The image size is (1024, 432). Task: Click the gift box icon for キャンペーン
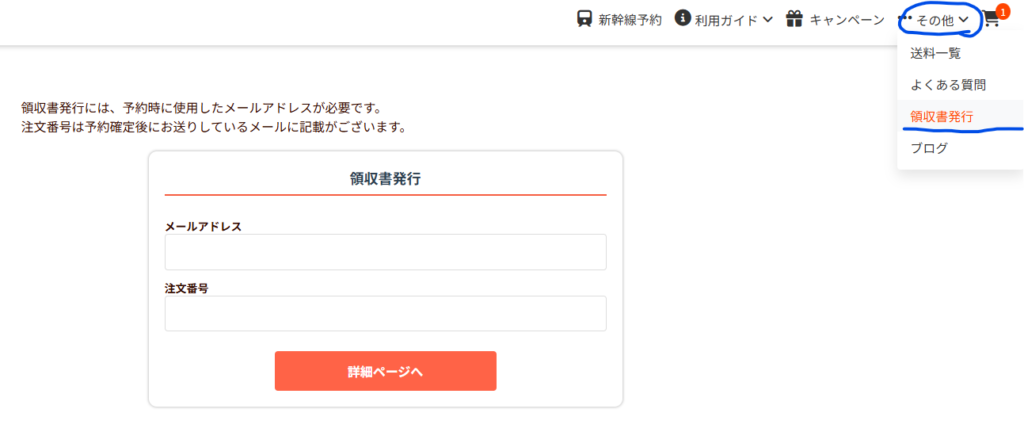click(x=794, y=19)
